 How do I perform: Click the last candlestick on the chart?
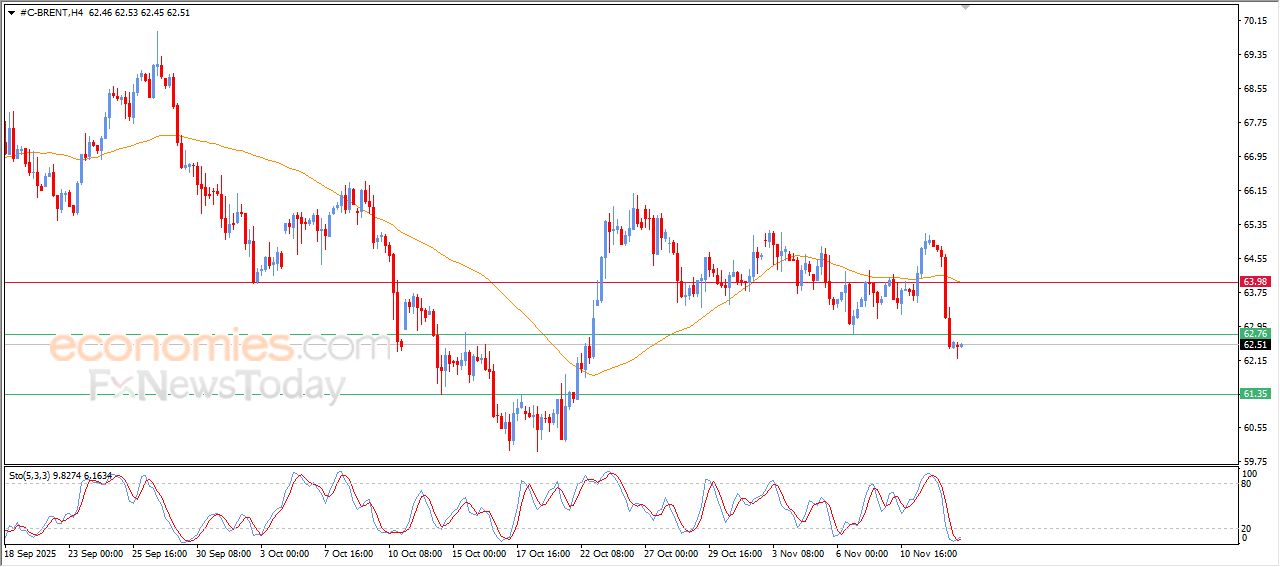coord(961,345)
